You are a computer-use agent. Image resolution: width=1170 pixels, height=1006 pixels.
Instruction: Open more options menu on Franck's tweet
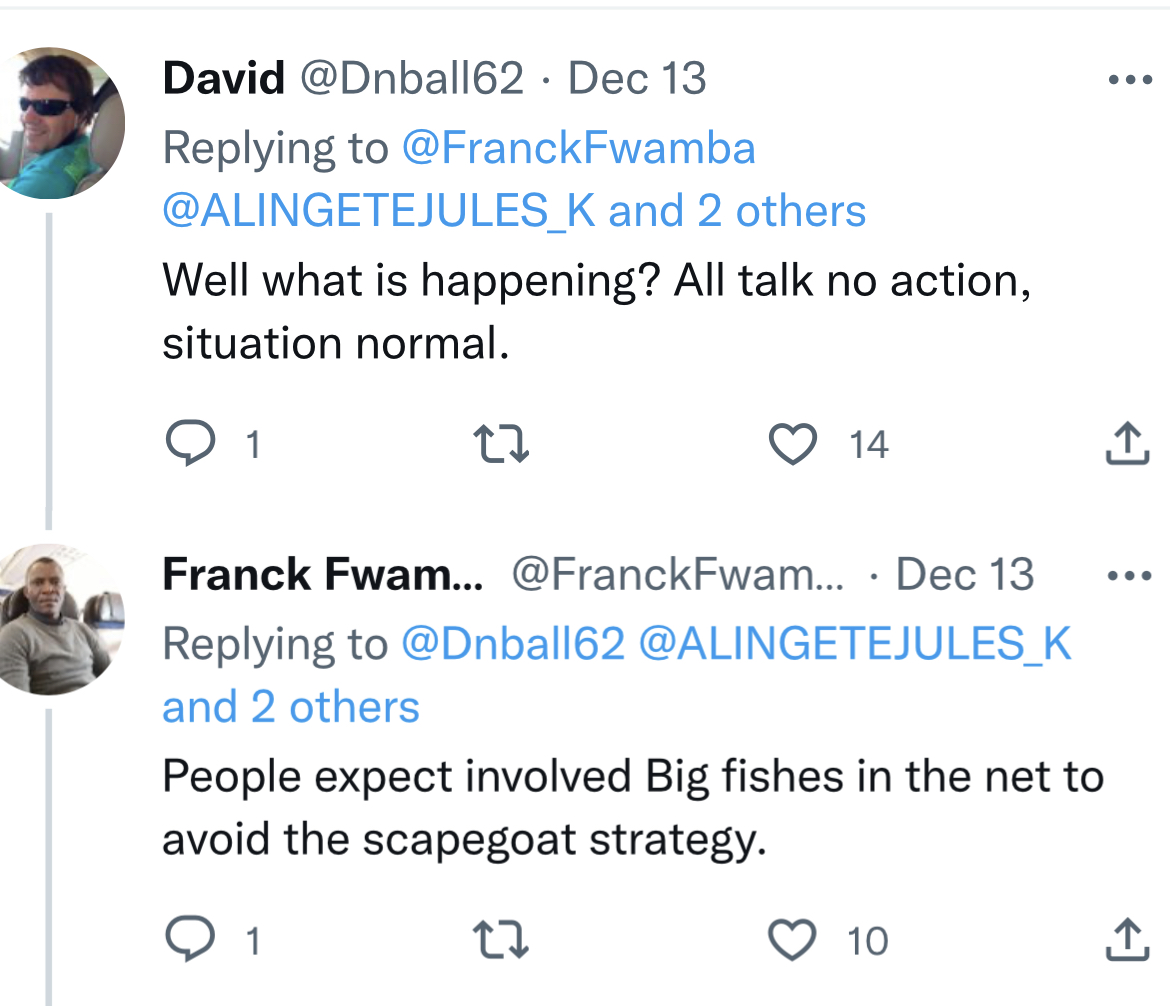click(1130, 575)
